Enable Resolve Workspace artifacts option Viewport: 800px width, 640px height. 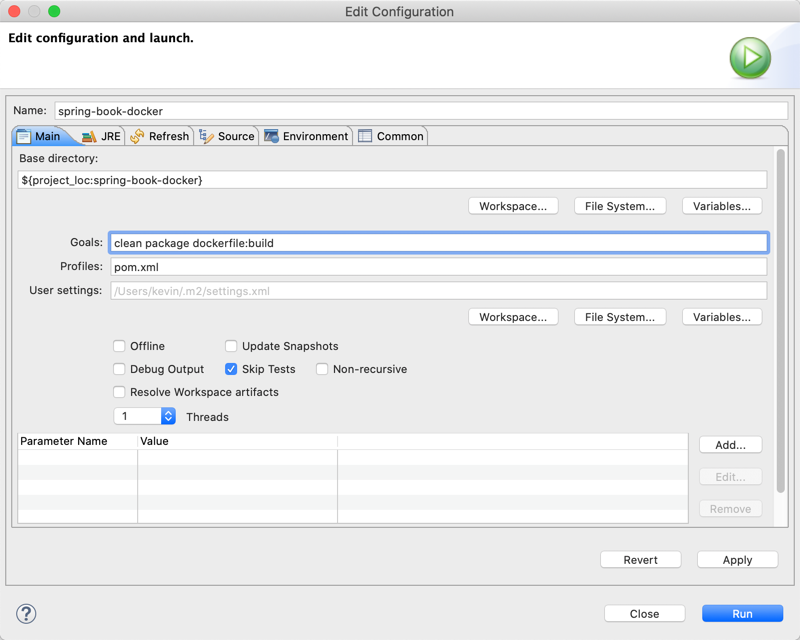(119, 392)
